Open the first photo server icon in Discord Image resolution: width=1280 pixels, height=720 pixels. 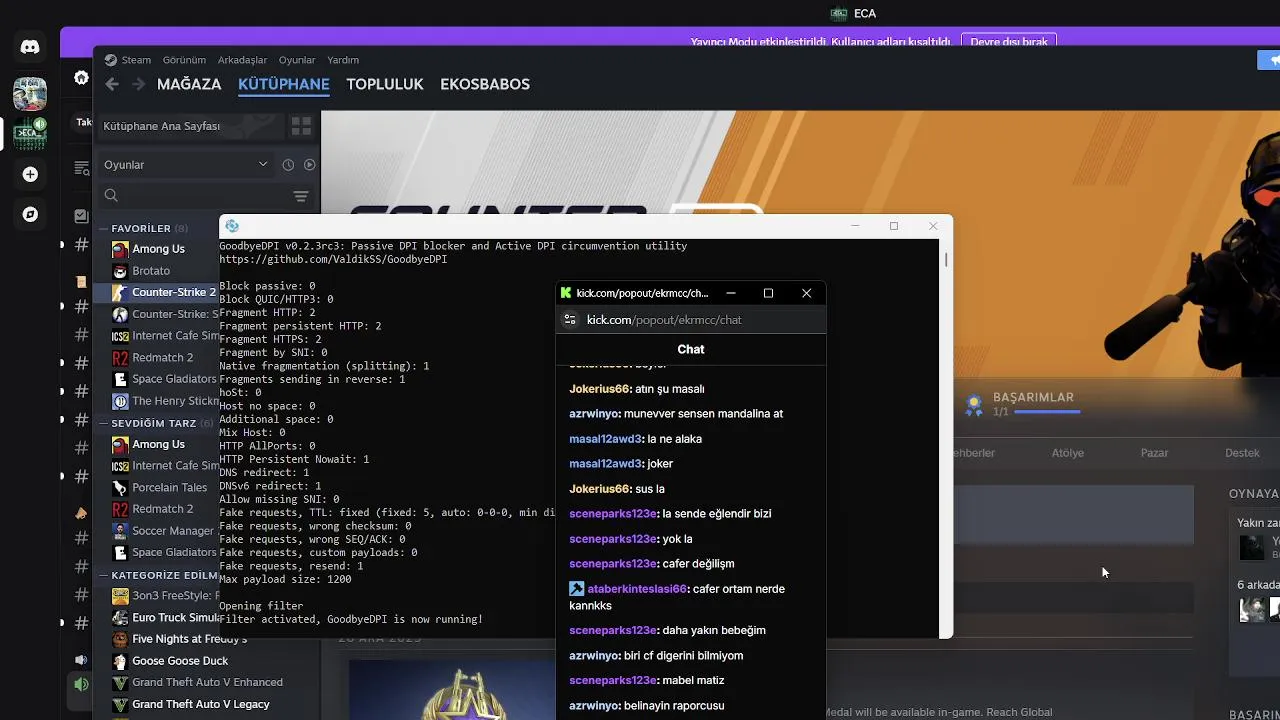point(30,93)
